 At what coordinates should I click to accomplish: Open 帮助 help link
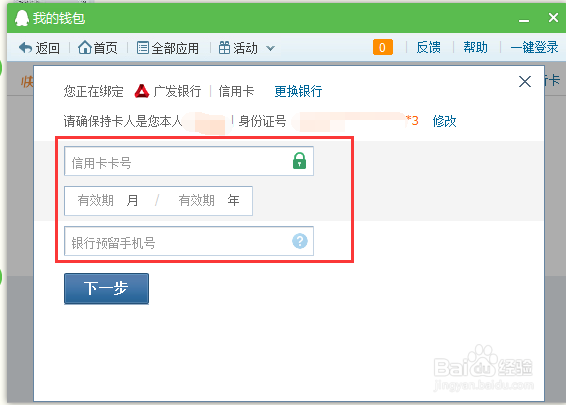[475, 47]
